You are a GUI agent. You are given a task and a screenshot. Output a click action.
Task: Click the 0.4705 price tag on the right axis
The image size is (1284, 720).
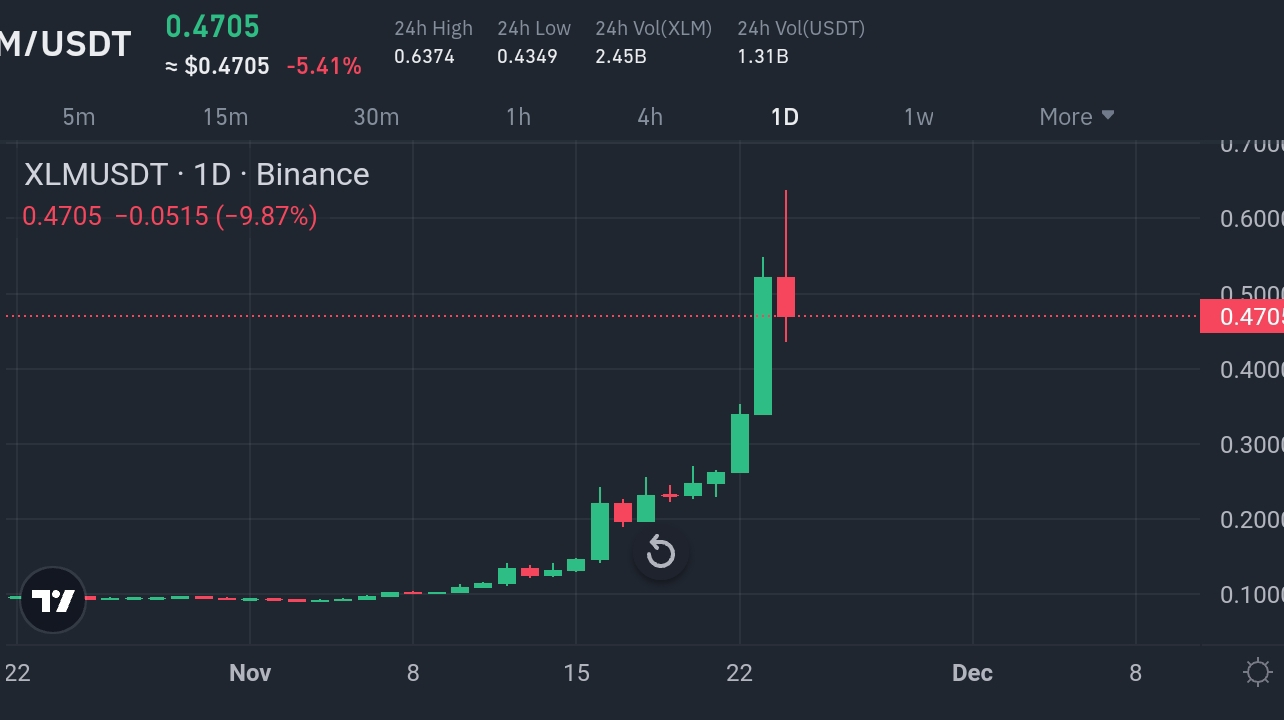[x=1245, y=315]
